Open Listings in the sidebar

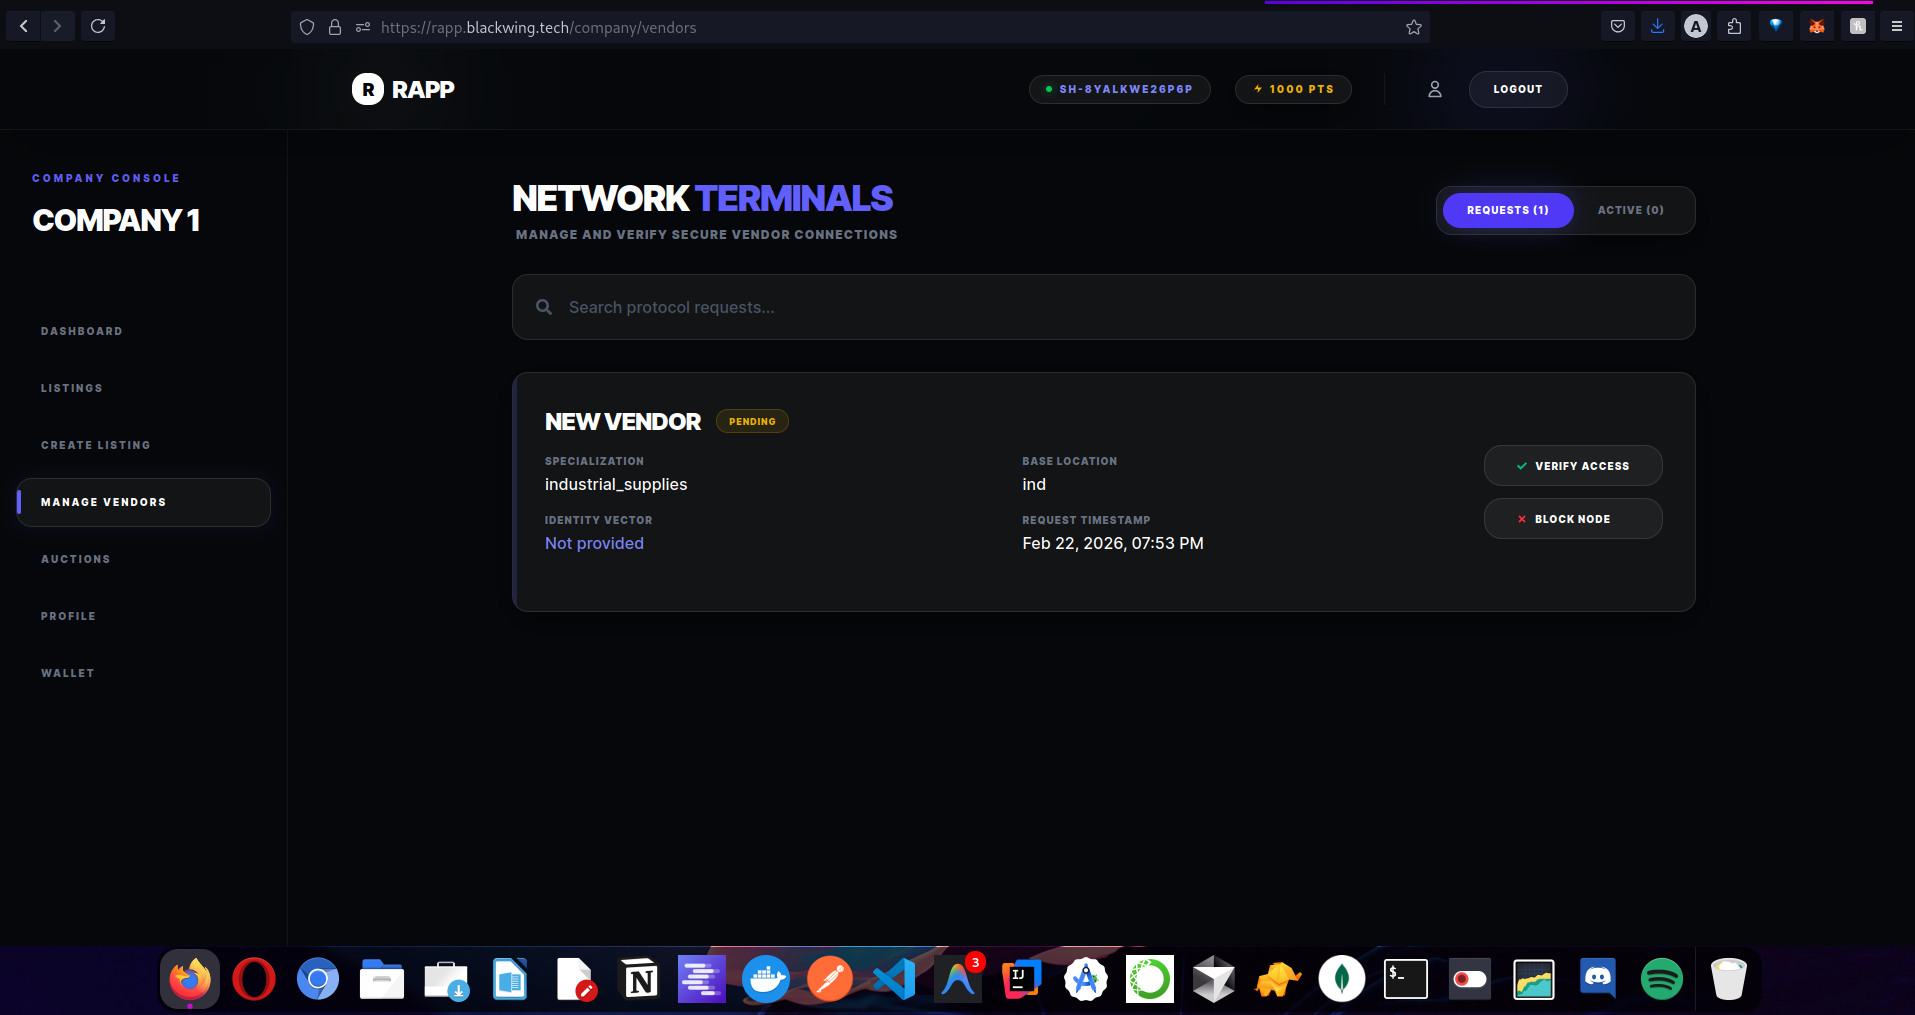72,388
